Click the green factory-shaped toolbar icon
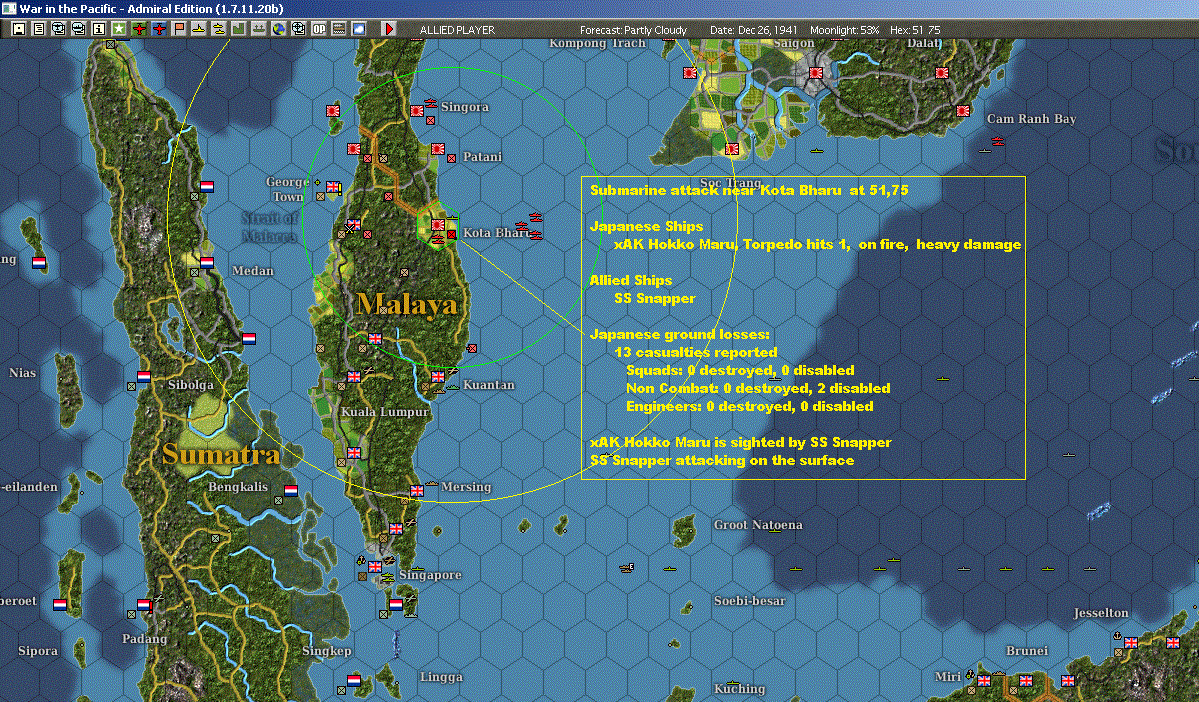The height and width of the screenshot is (702, 1199). [x=239, y=29]
